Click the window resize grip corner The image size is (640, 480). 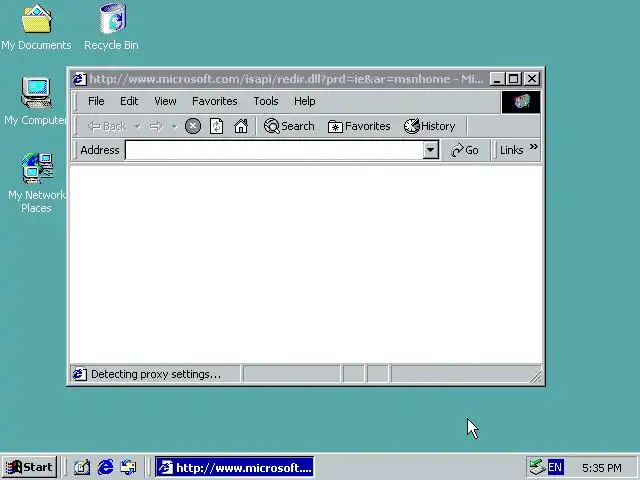click(x=536, y=377)
